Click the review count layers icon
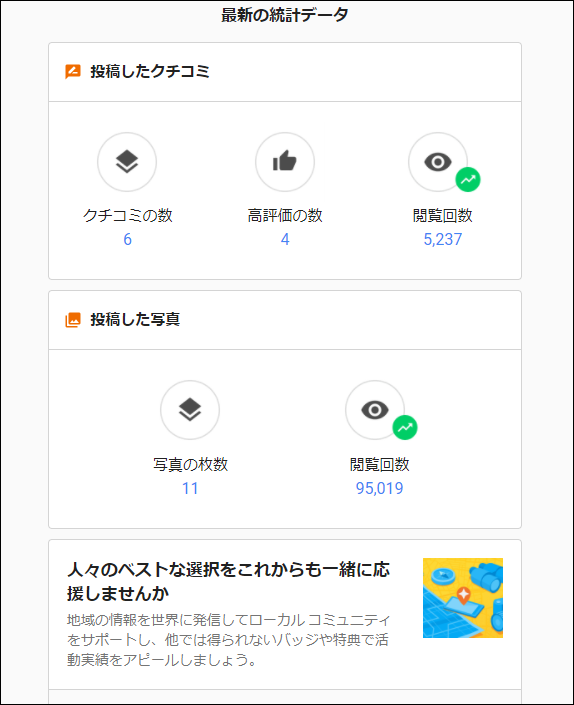 [127, 162]
